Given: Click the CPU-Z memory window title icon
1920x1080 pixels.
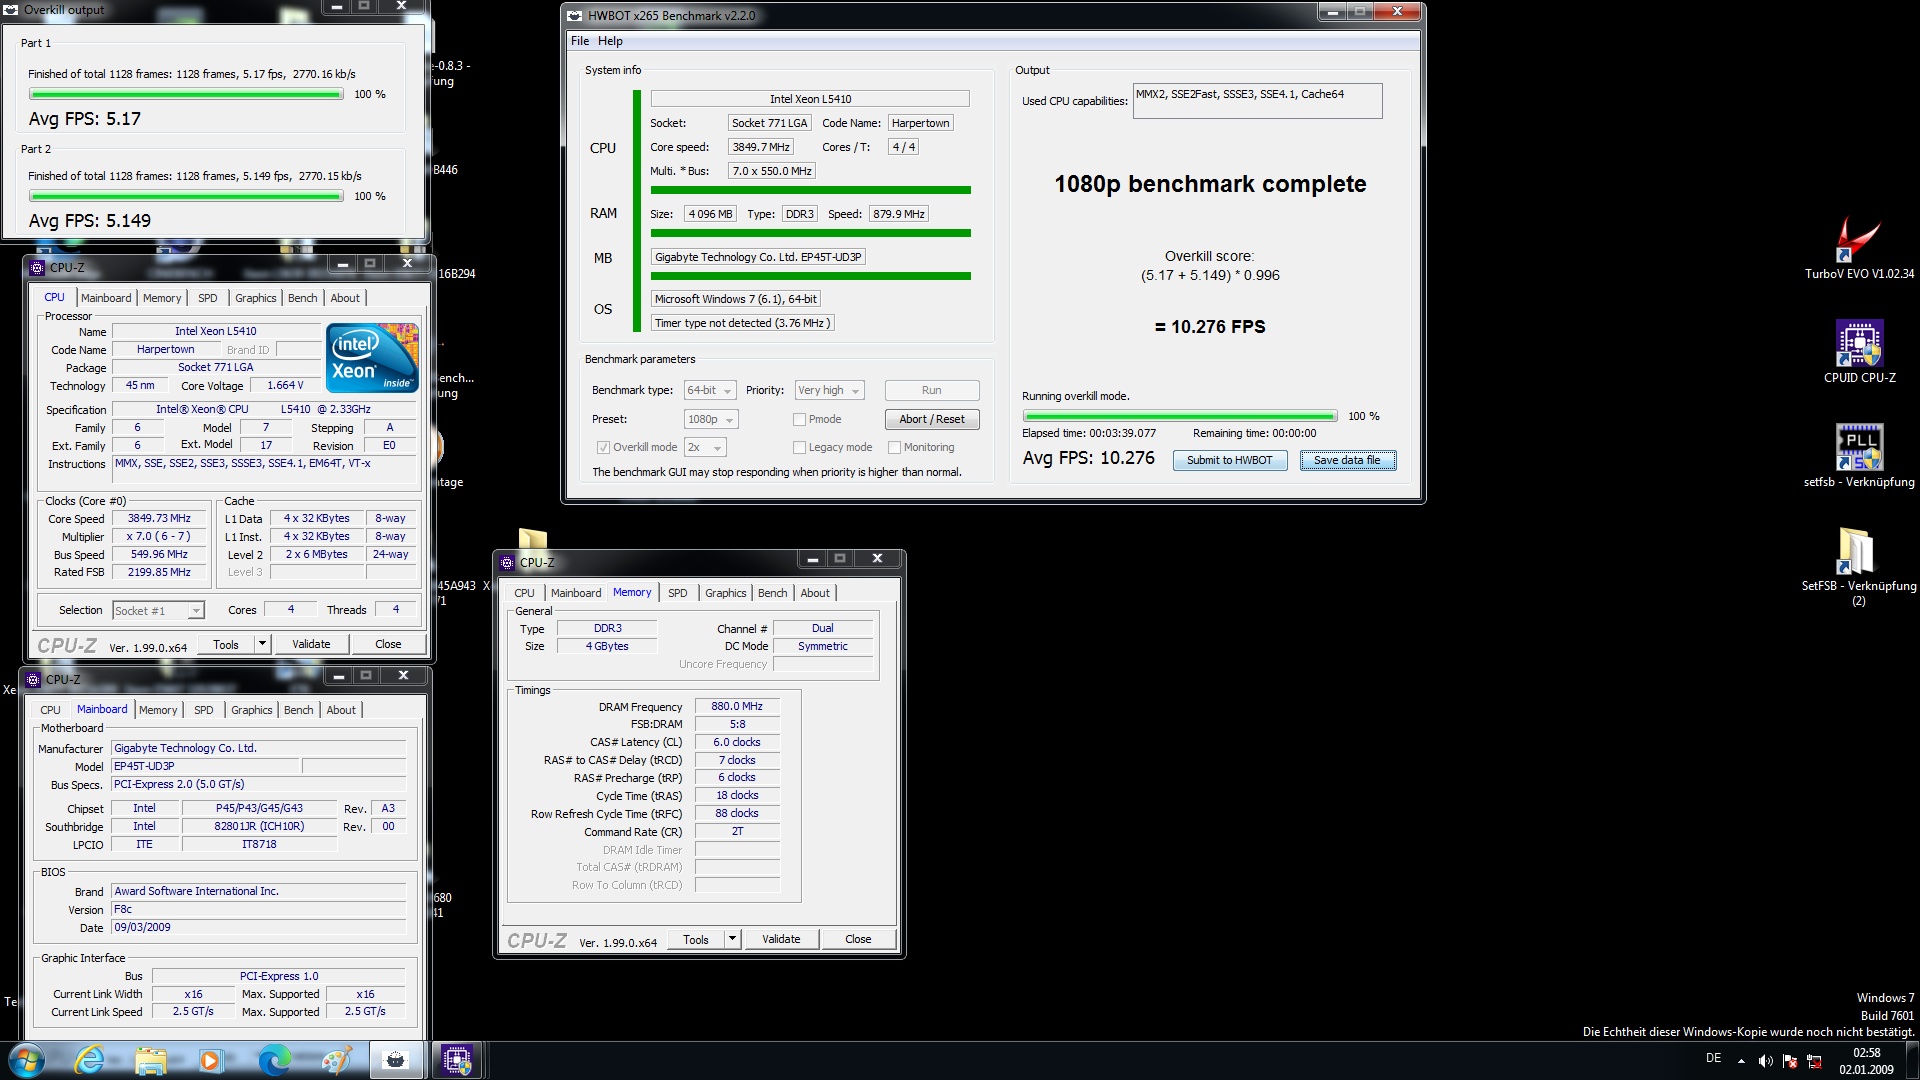Looking at the screenshot, I should click(507, 562).
